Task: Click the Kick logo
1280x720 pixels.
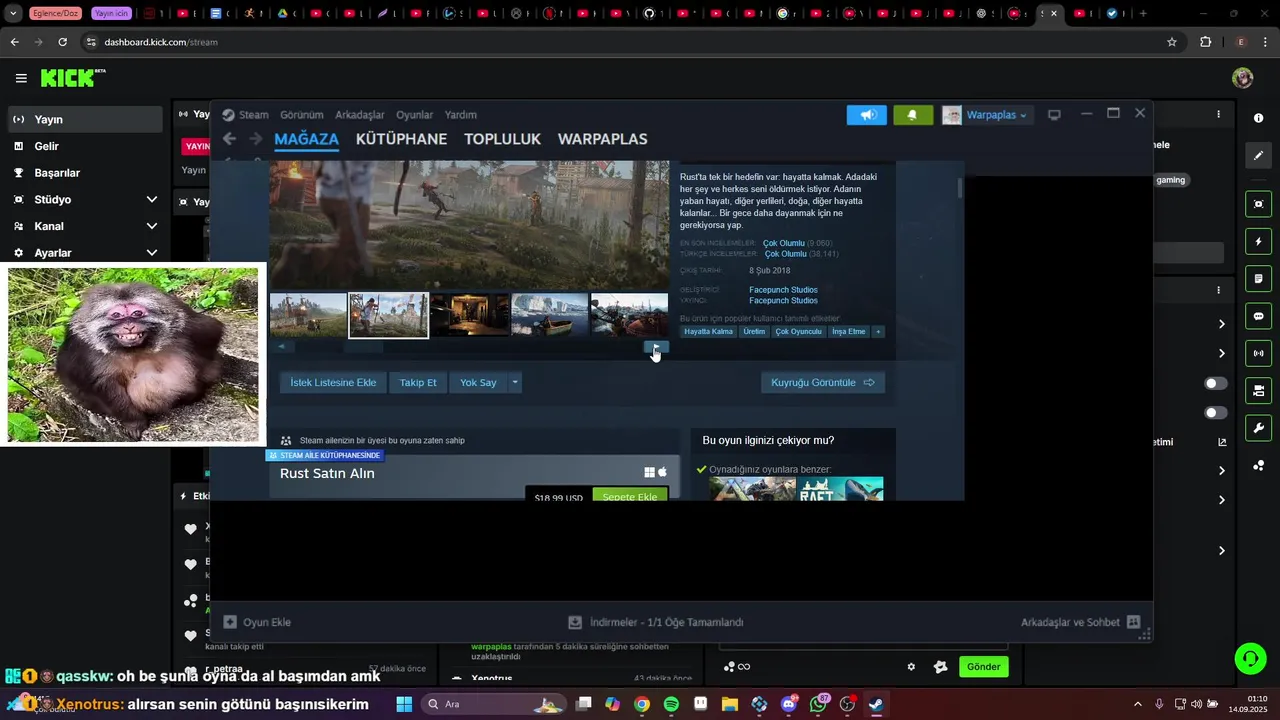Action: 72,78
